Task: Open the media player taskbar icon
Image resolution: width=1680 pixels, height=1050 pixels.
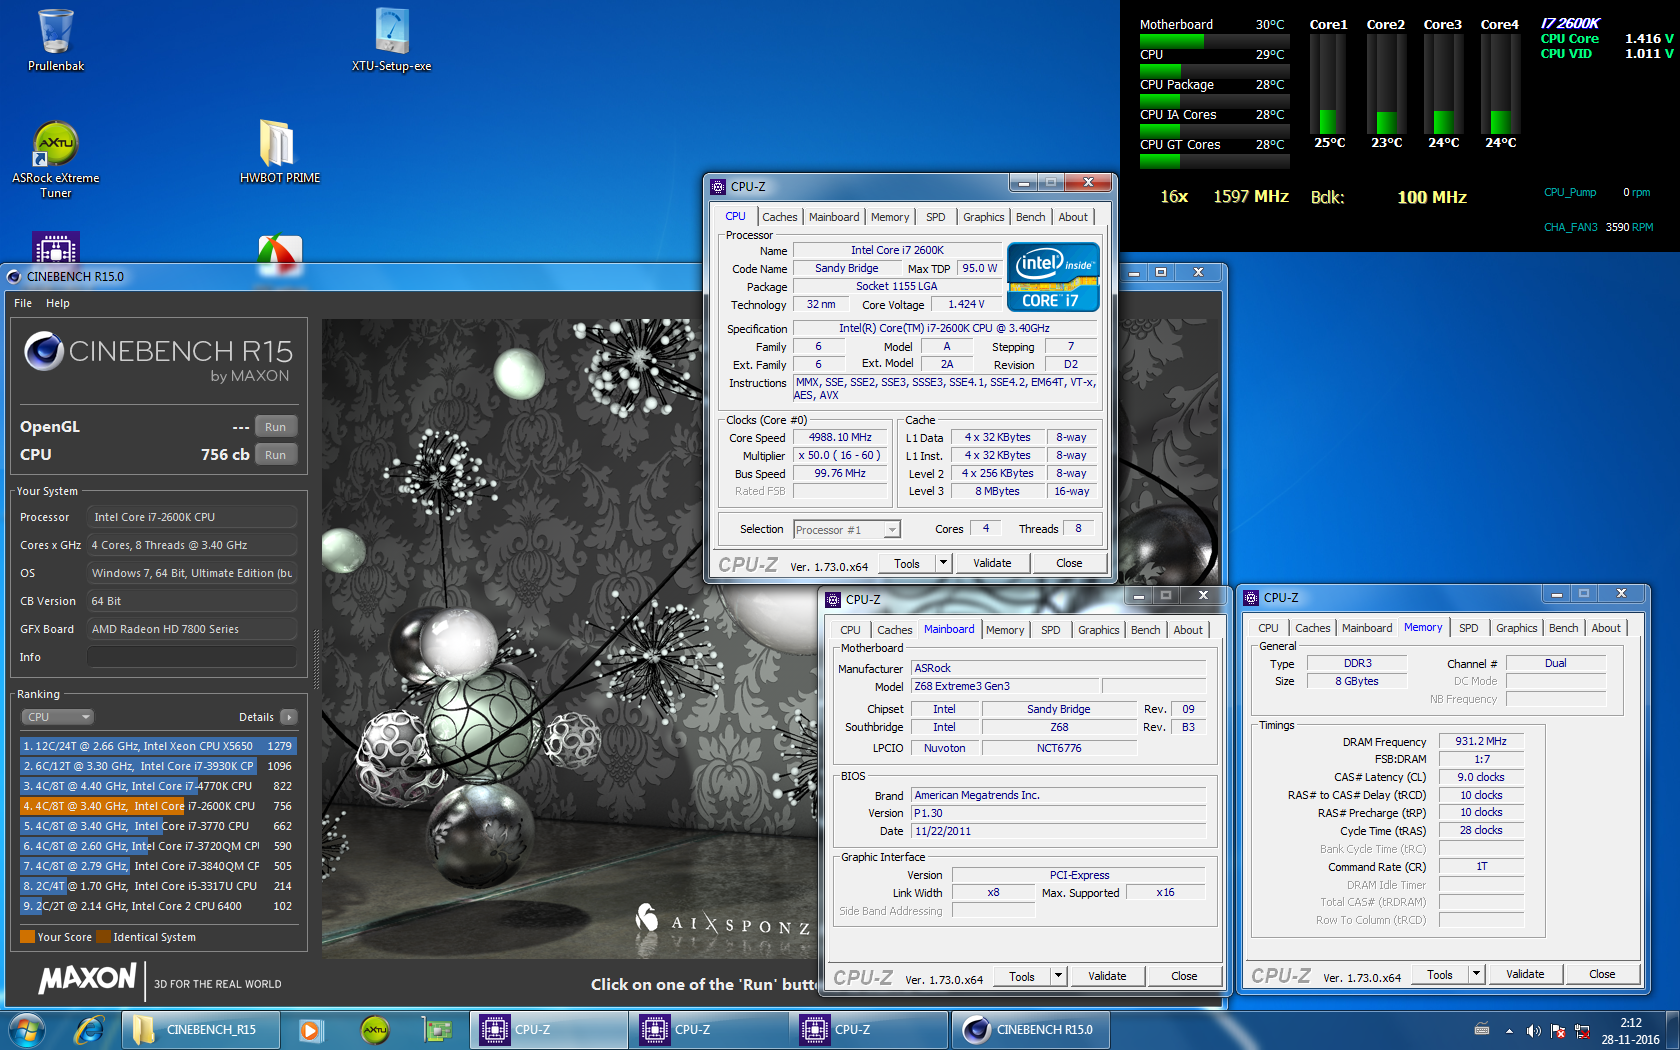Action: 310,1029
